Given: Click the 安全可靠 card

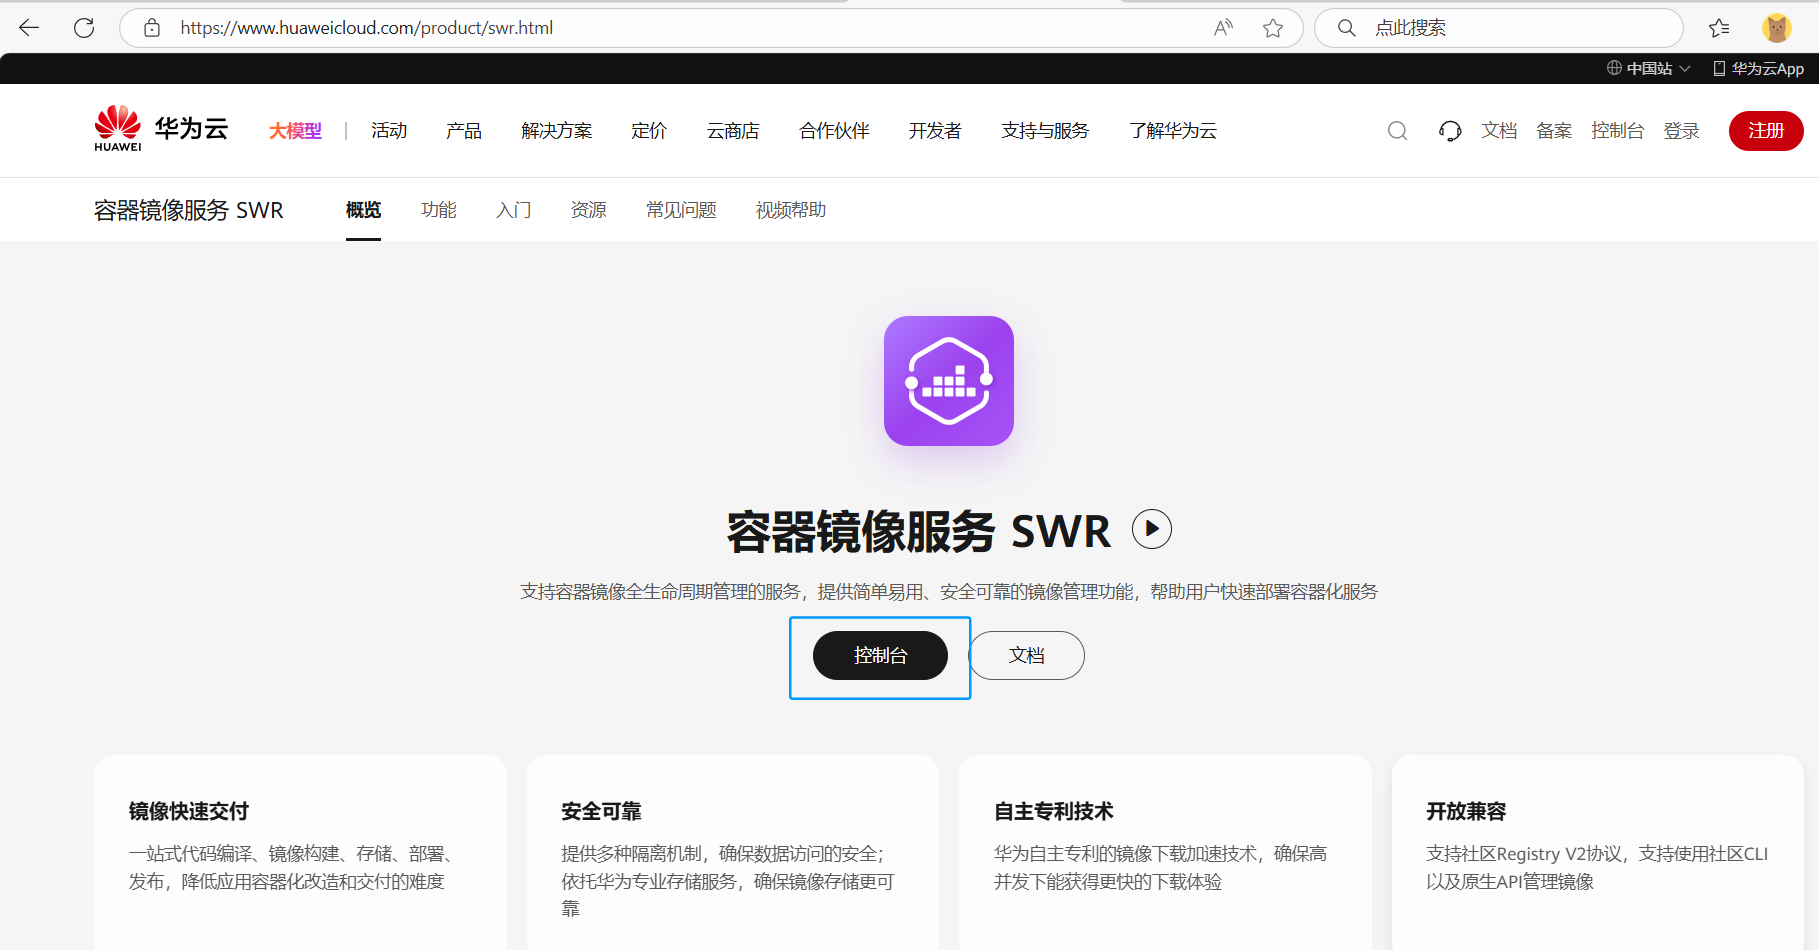Looking at the screenshot, I should (x=733, y=852).
